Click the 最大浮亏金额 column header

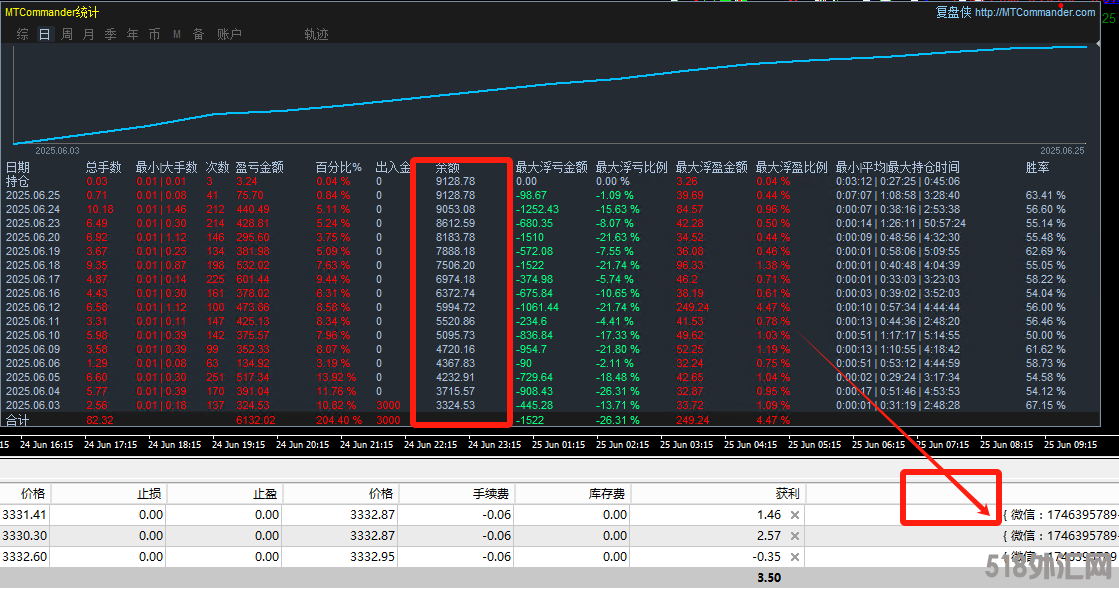tap(552, 168)
